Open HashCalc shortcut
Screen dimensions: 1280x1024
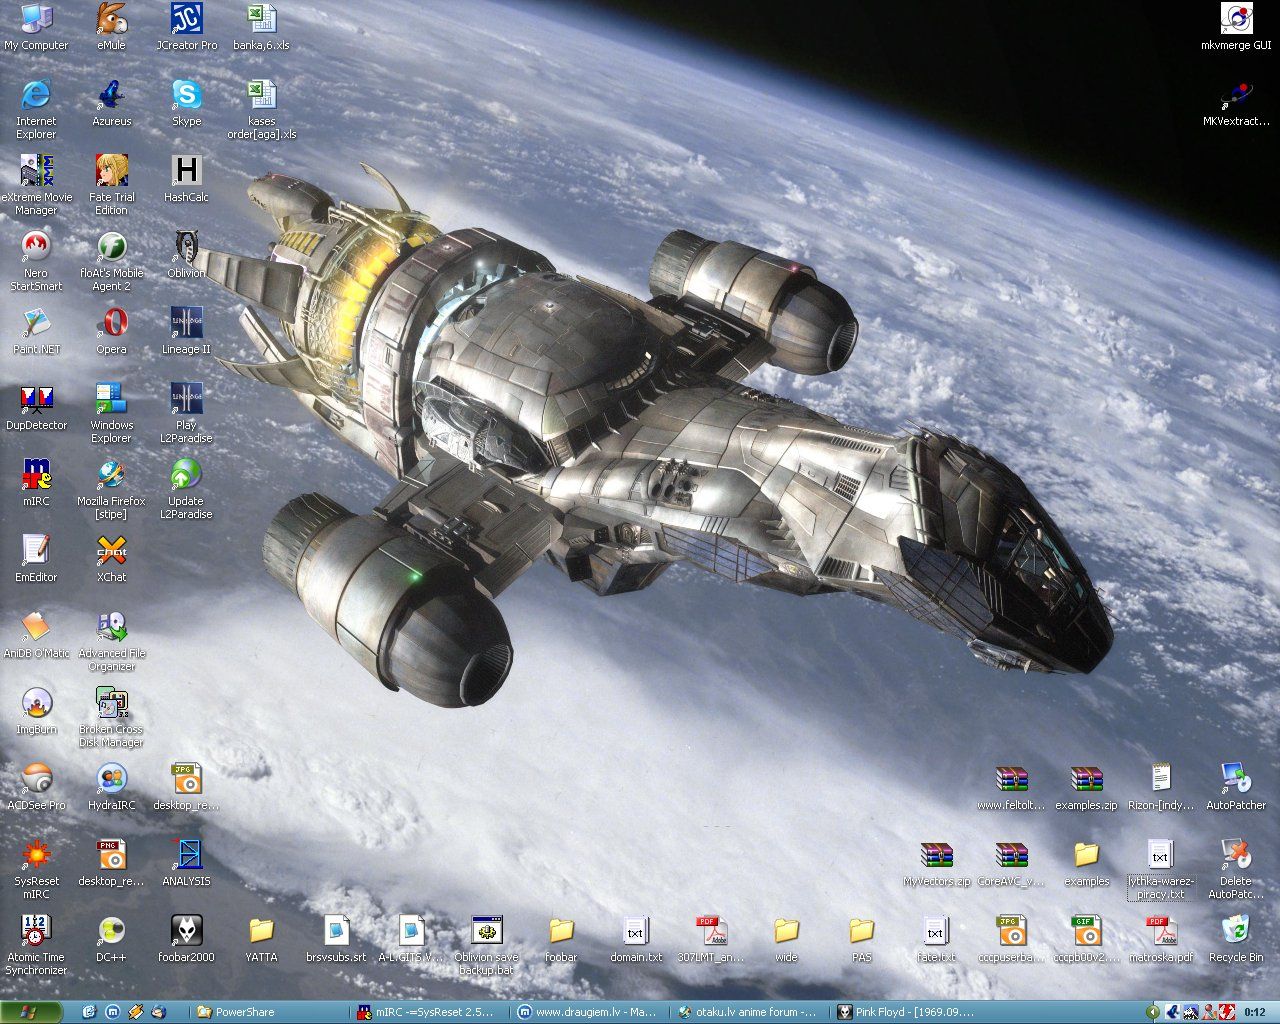(x=186, y=179)
